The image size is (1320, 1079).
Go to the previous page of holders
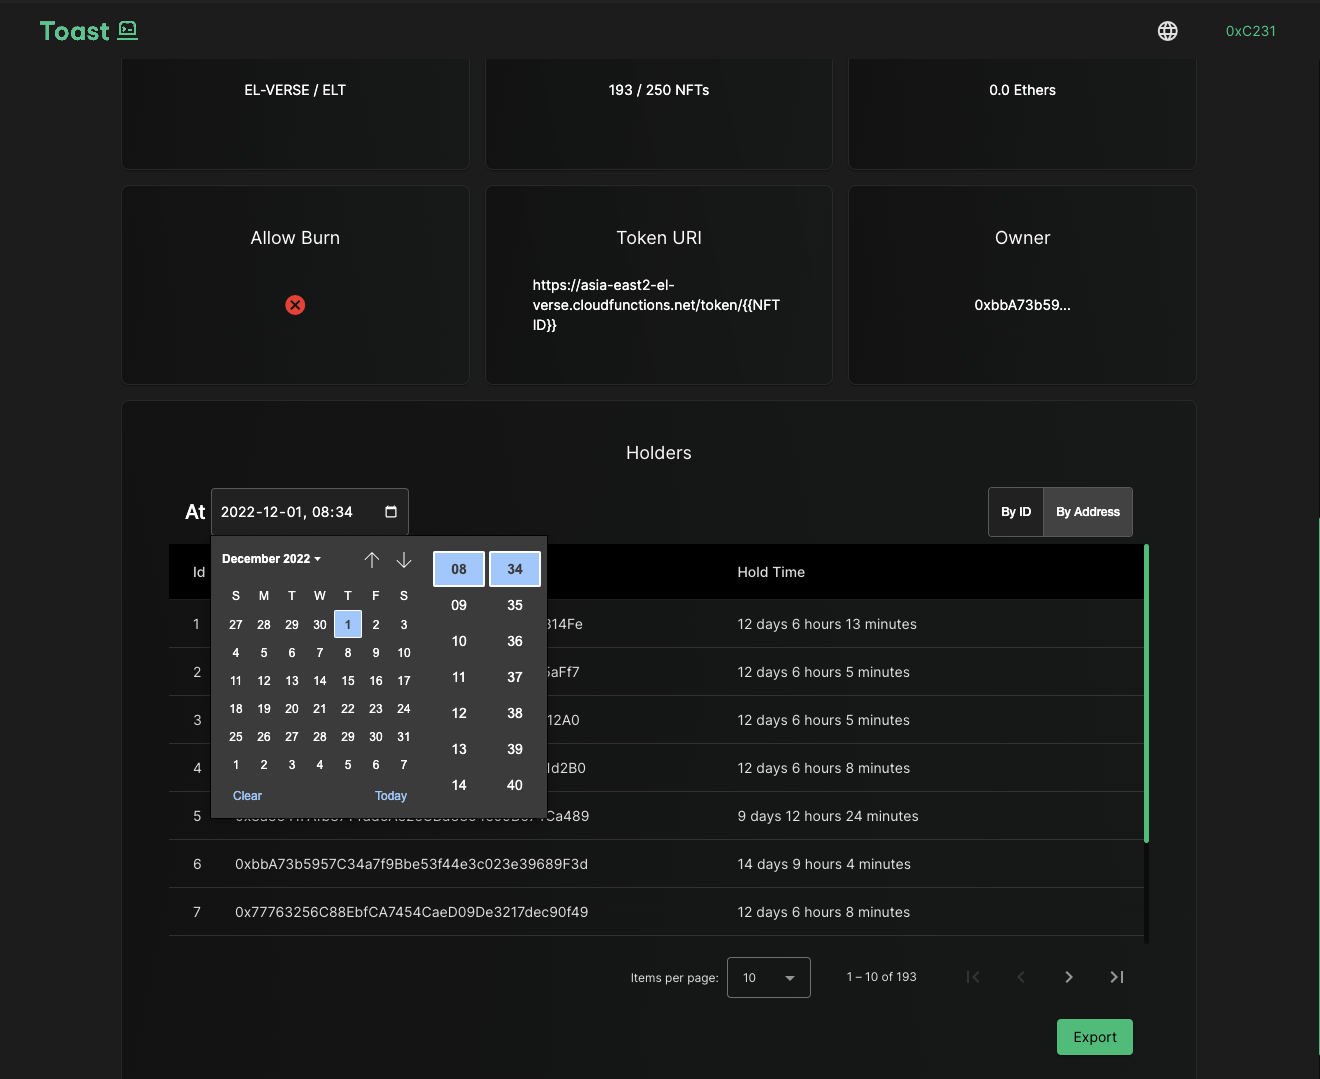pos(1021,977)
